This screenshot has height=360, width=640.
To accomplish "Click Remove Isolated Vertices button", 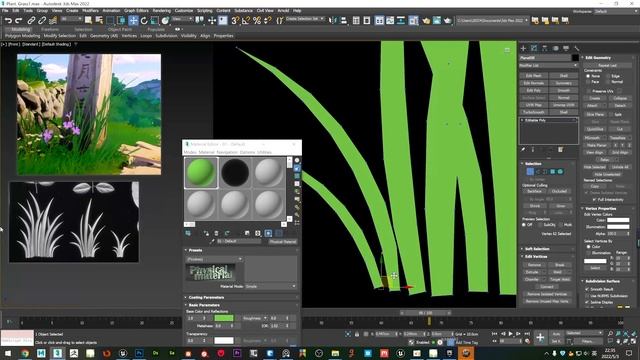I will click(x=547, y=294).
